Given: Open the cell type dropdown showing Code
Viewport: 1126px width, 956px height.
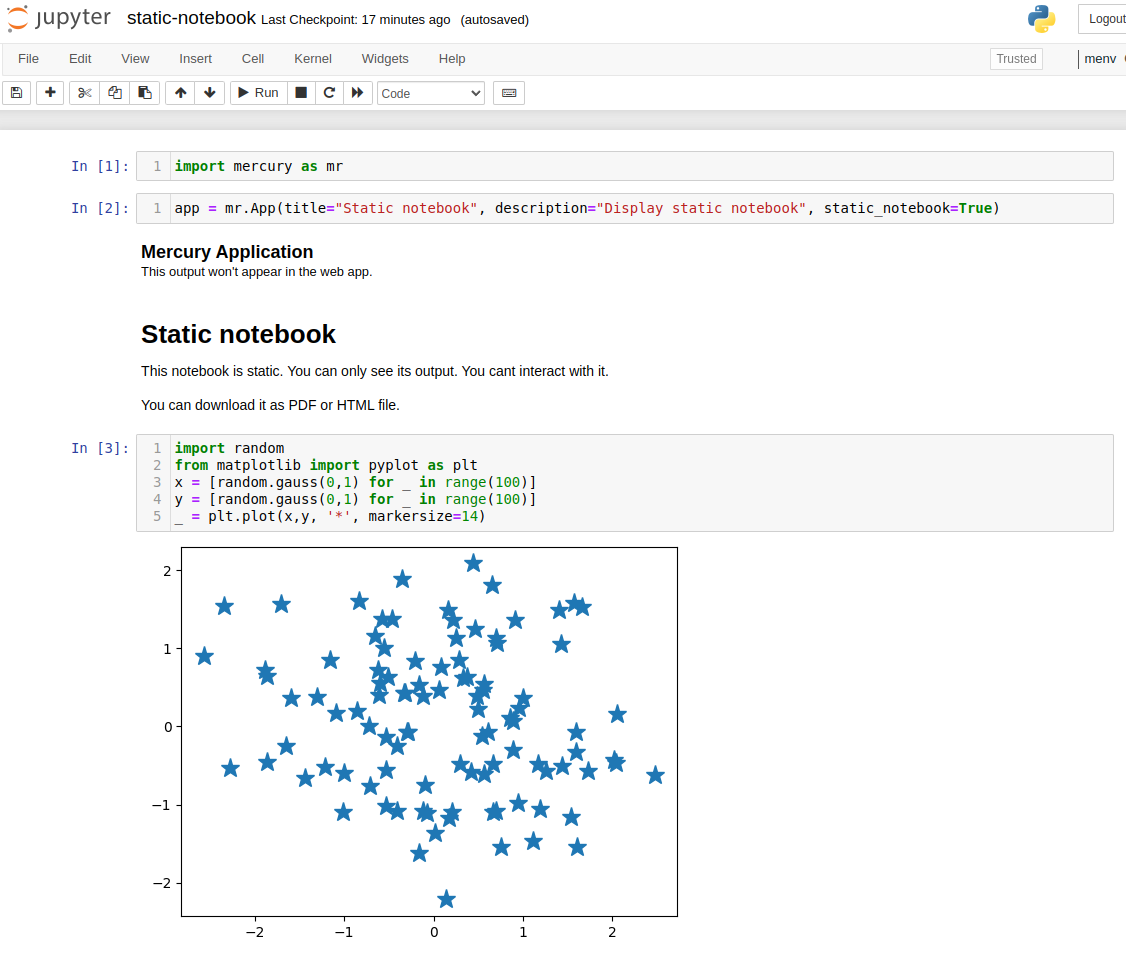Looking at the screenshot, I should pos(430,93).
